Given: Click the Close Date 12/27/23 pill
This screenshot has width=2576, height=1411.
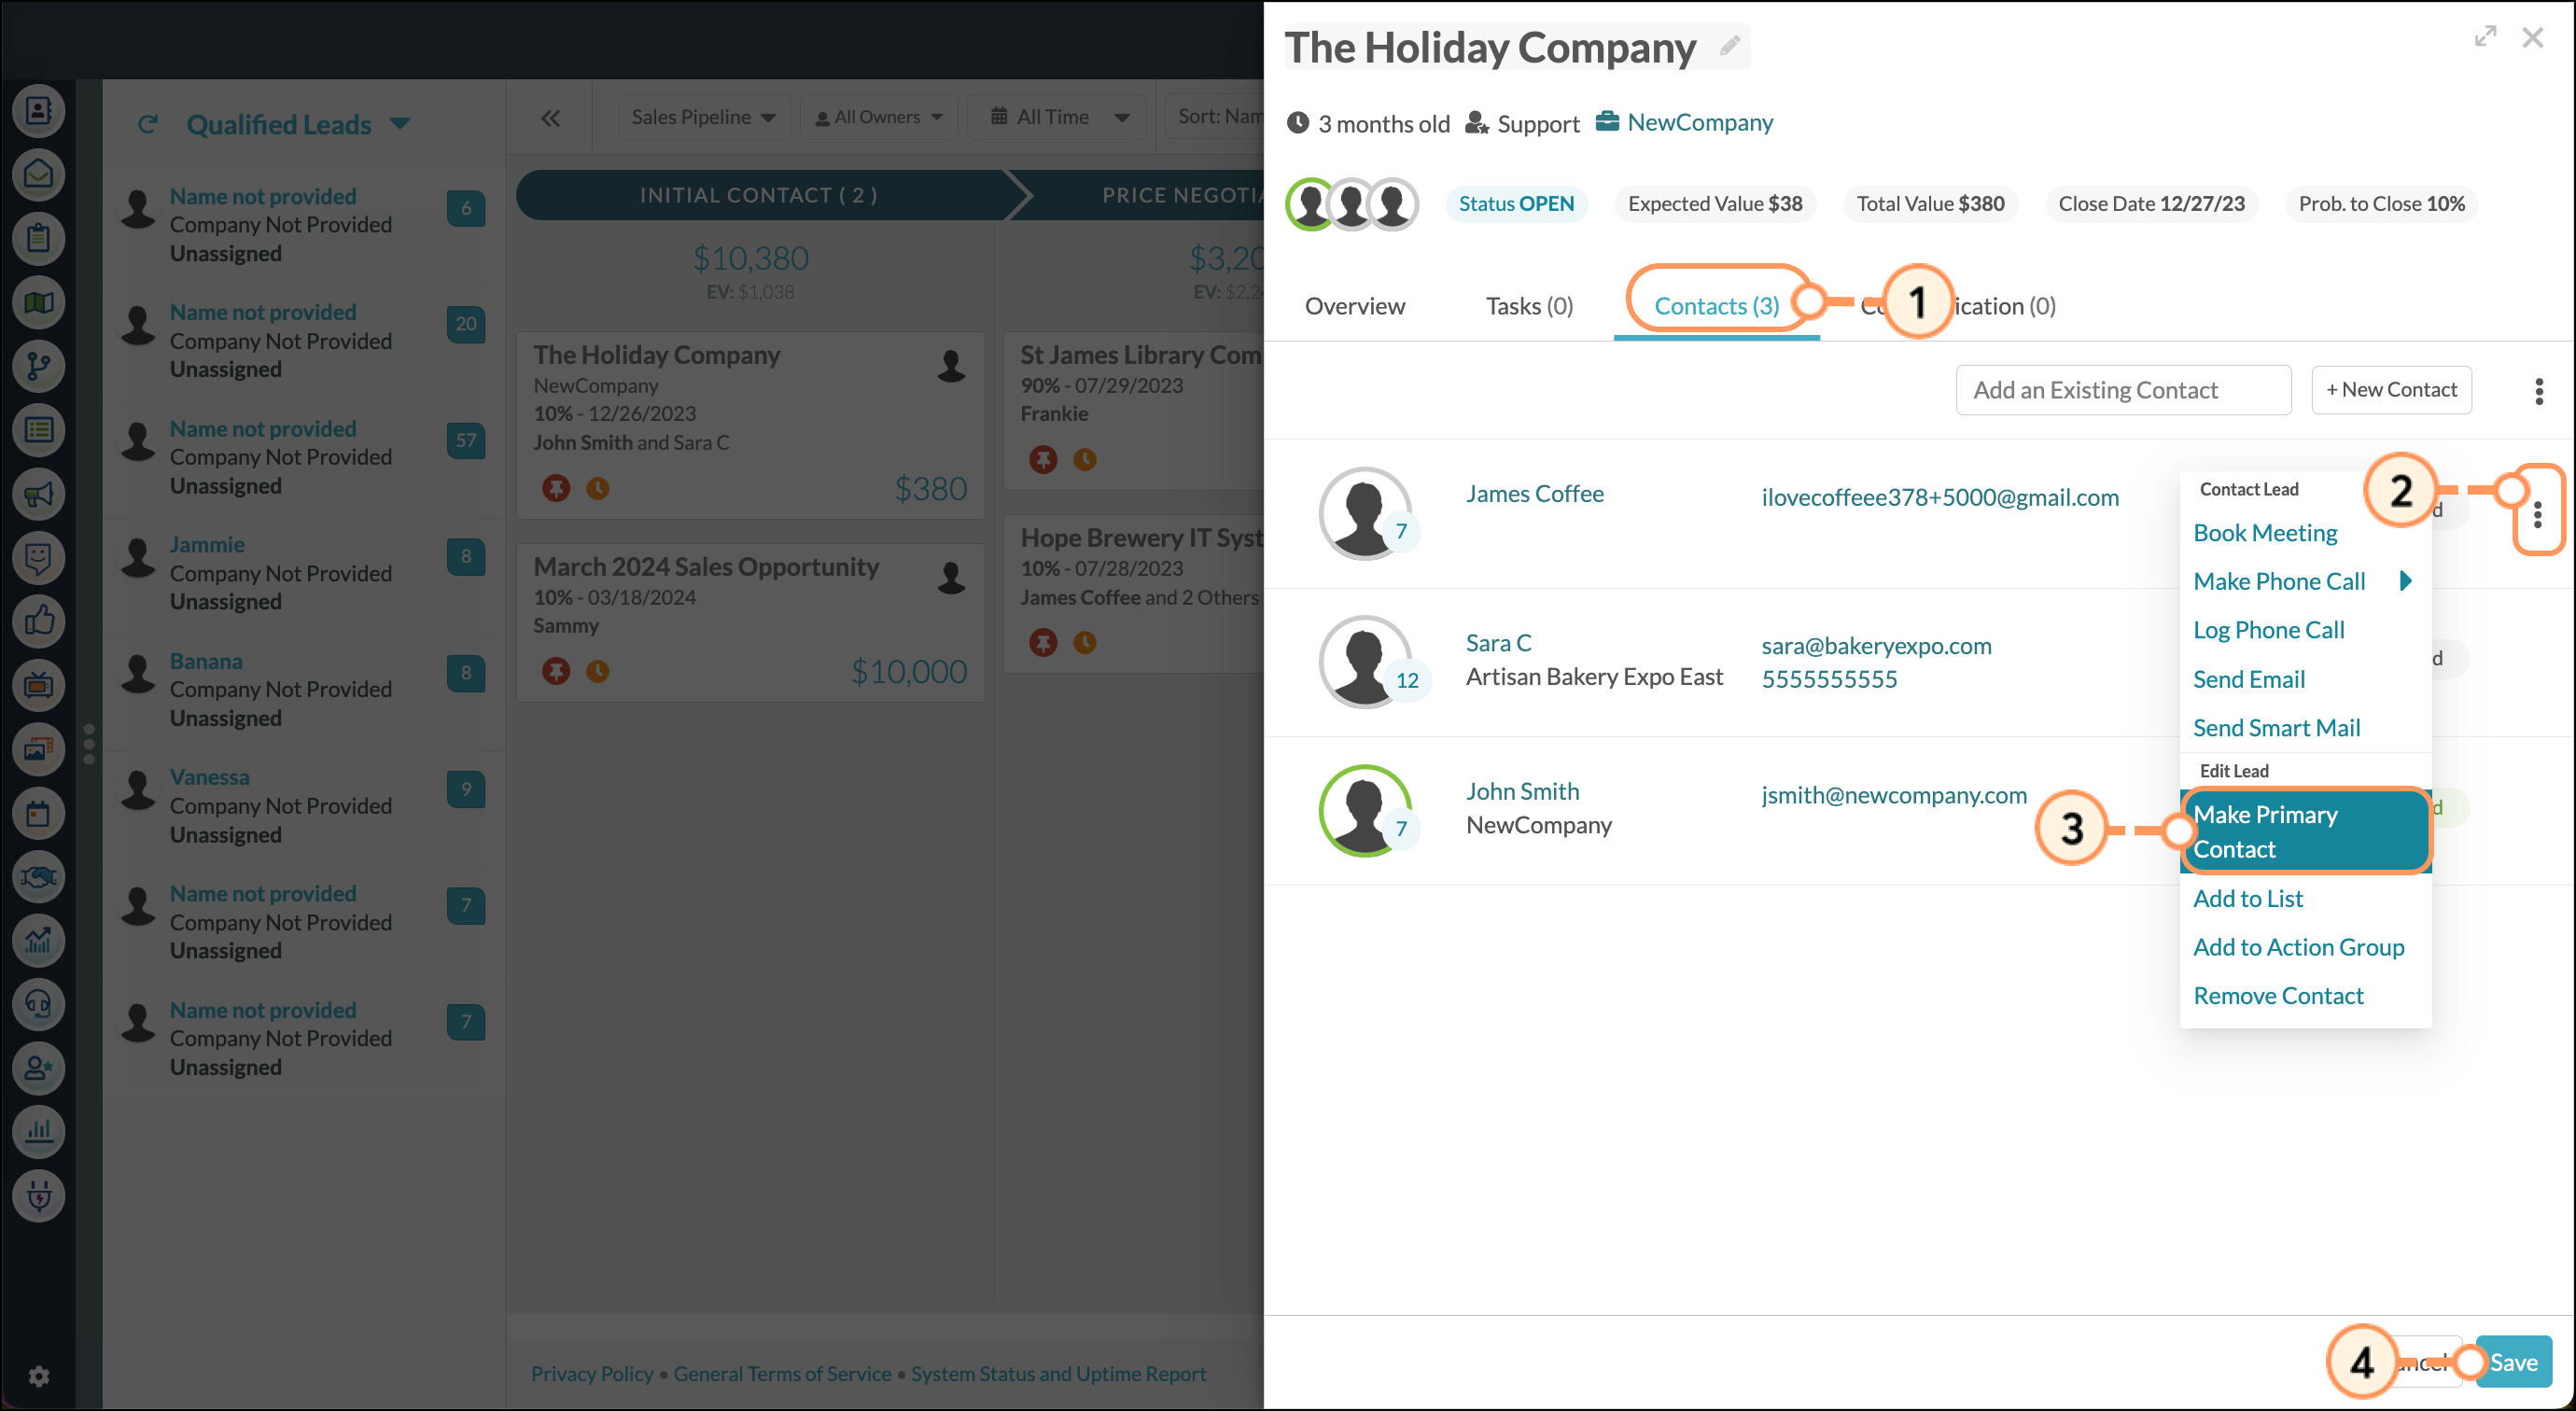Looking at the screenshot, I should click(2151, 204).
